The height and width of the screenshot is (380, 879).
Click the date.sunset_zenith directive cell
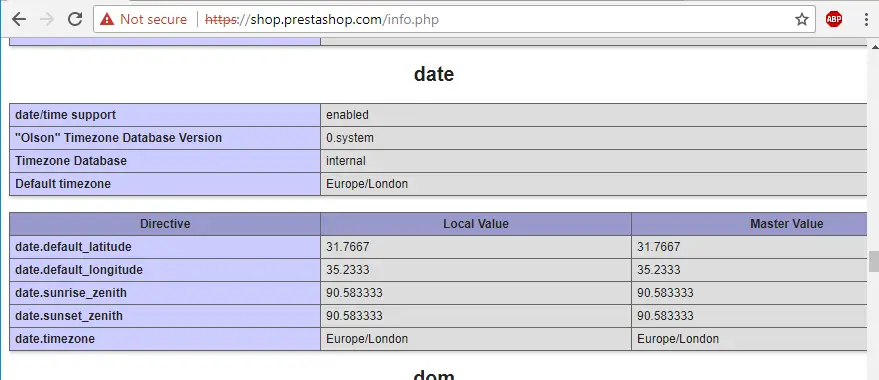point(165,316)
